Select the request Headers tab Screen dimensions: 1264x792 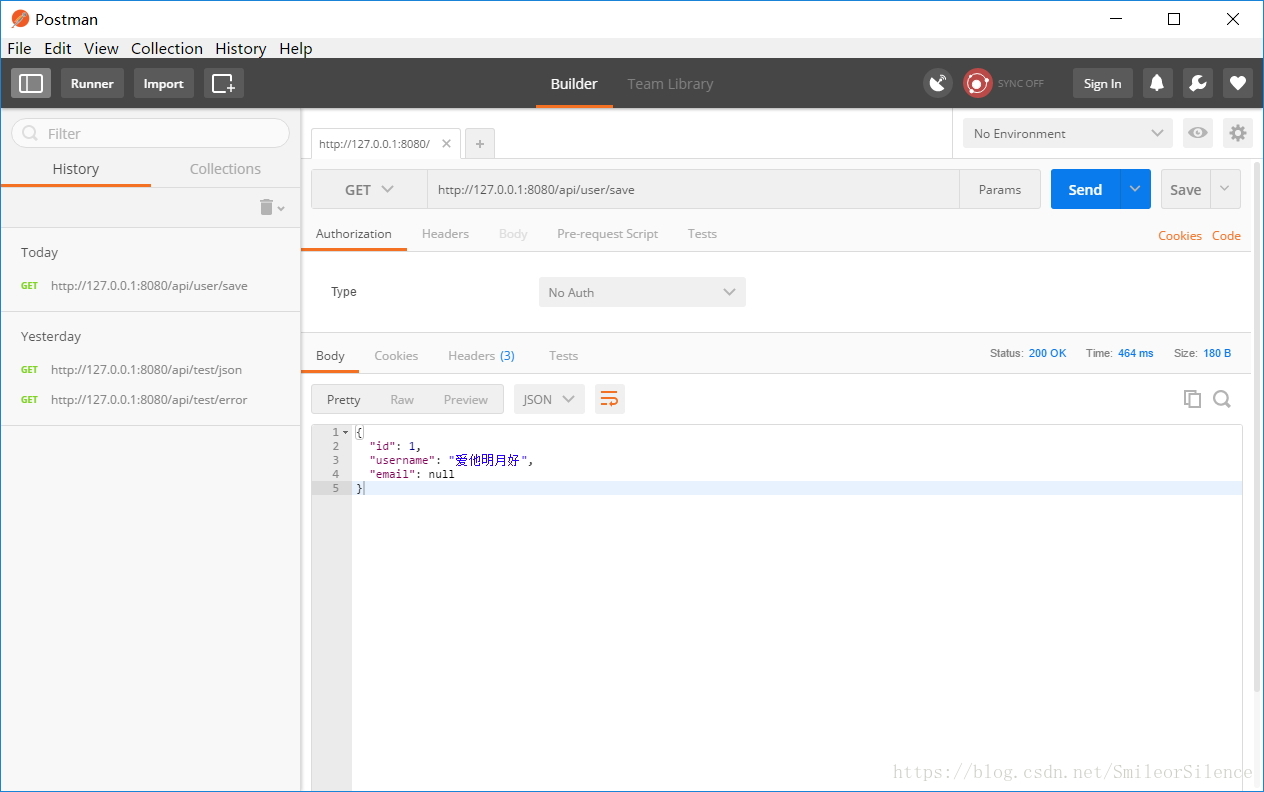pos(445,234)
